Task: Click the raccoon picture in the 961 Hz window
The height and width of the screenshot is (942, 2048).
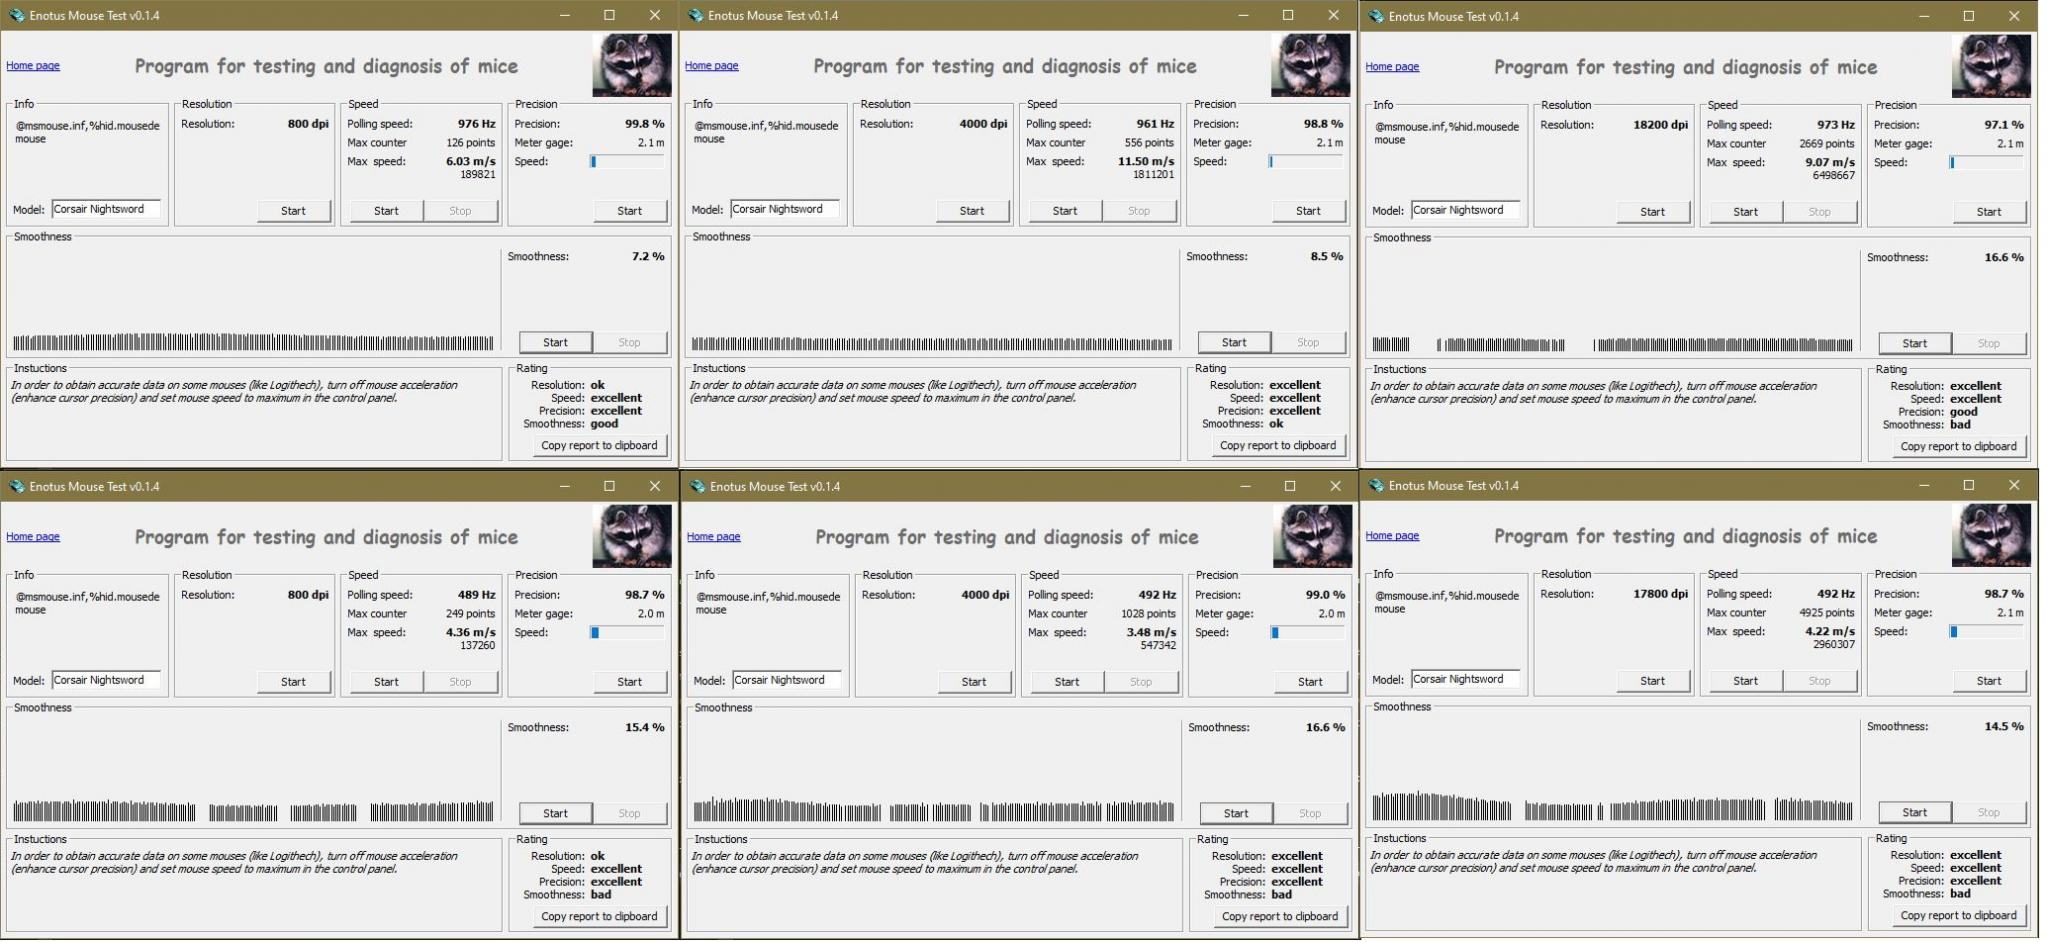Action: click(x=1311, y=65)
